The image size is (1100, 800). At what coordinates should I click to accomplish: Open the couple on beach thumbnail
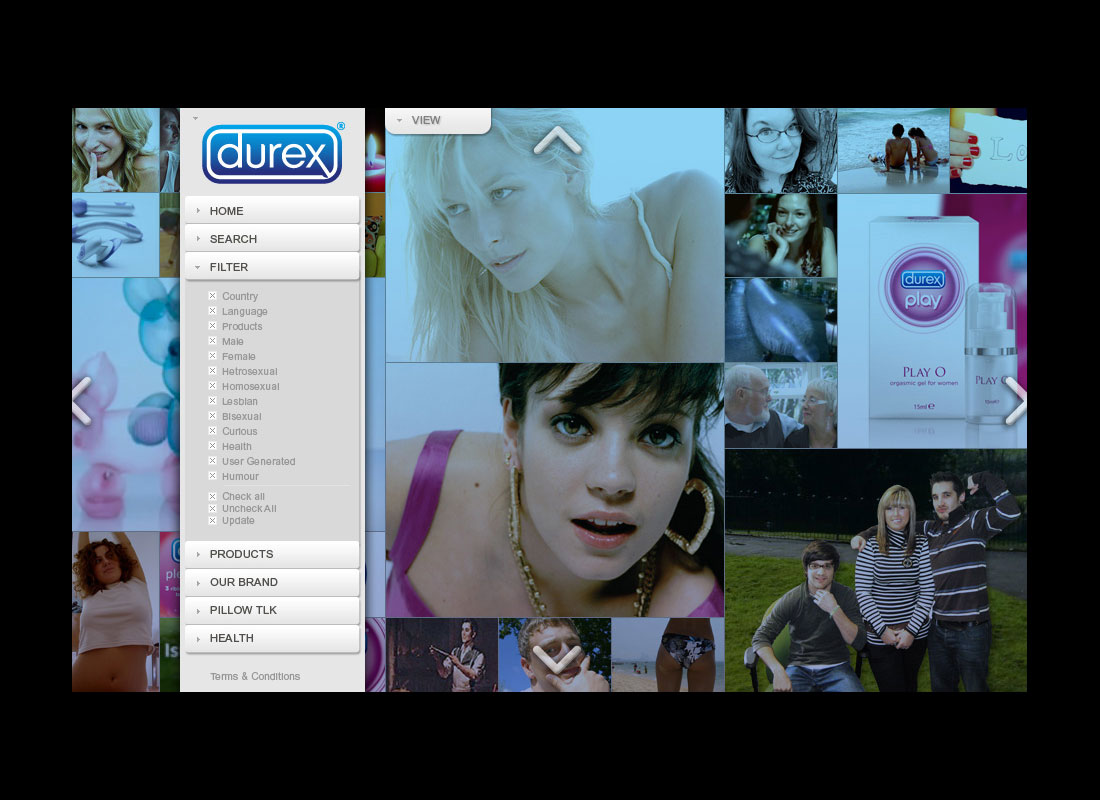[894, 150]
